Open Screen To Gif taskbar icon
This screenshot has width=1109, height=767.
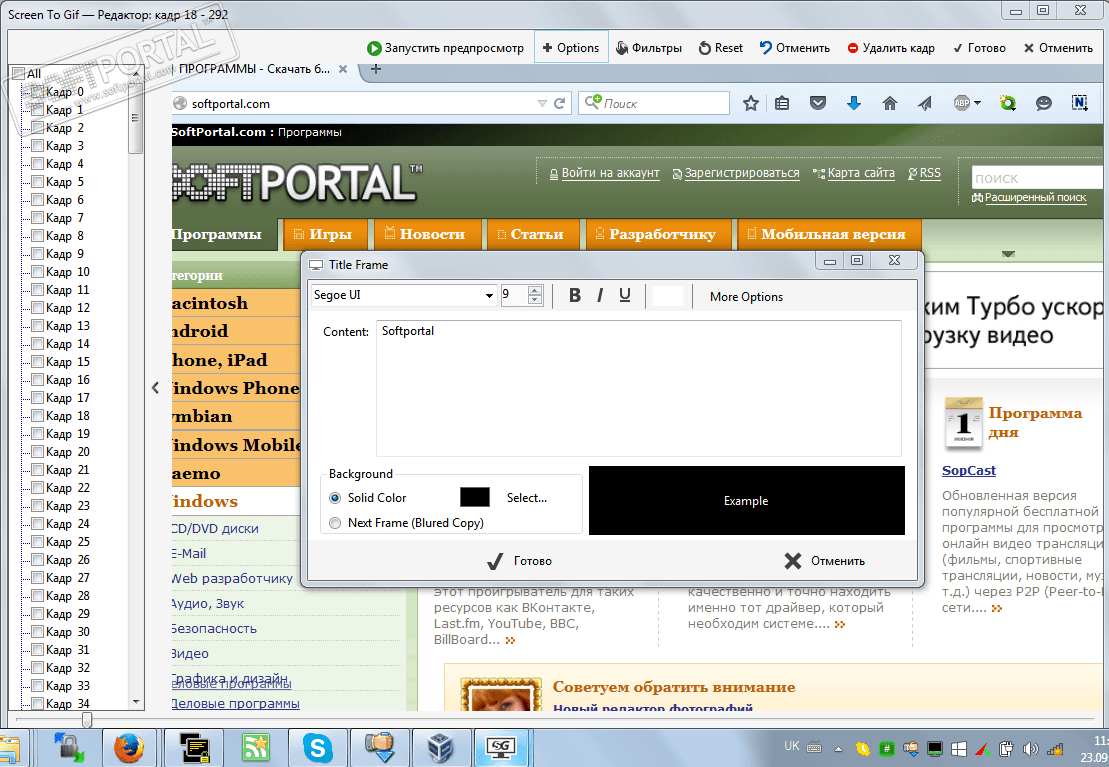click(x=500, y=747)
